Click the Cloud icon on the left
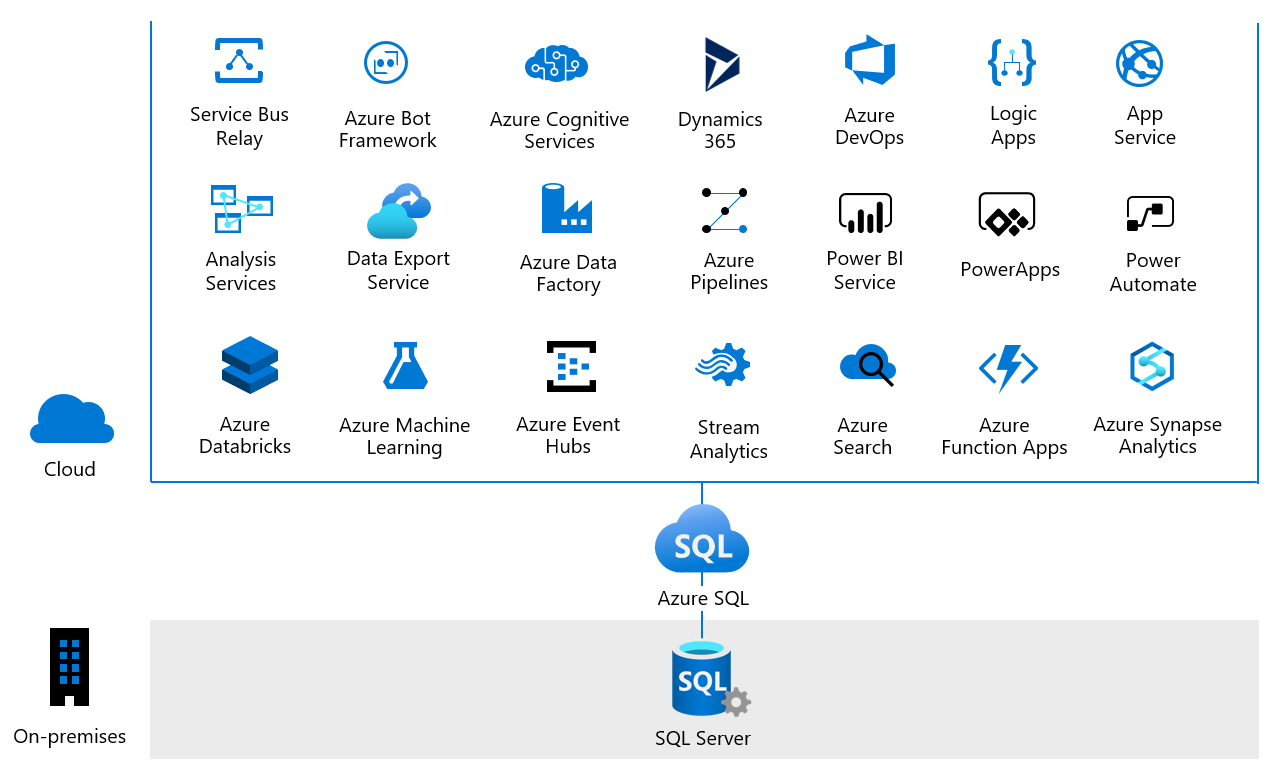This screenshot has height=781, width=1286. click(x=72, y=419)
